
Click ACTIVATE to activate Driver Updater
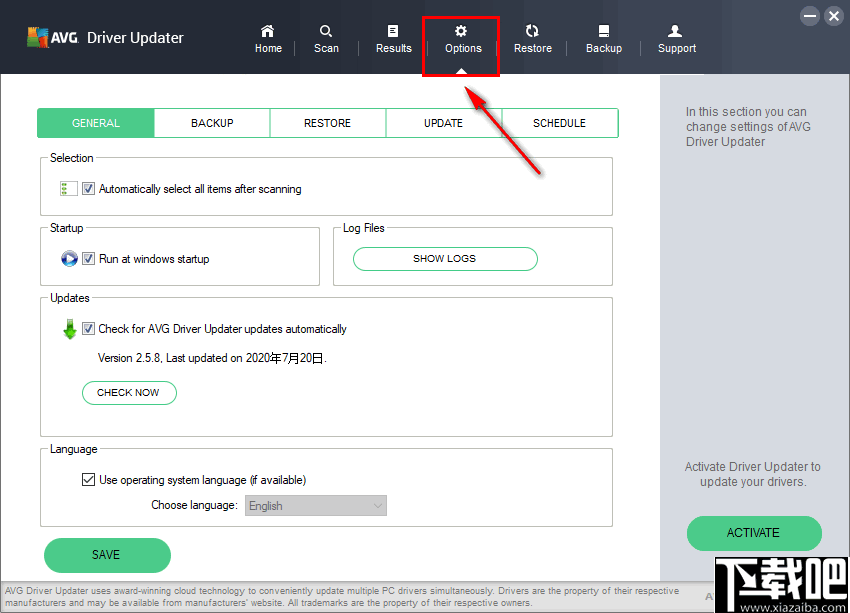(x=754, y=533)
